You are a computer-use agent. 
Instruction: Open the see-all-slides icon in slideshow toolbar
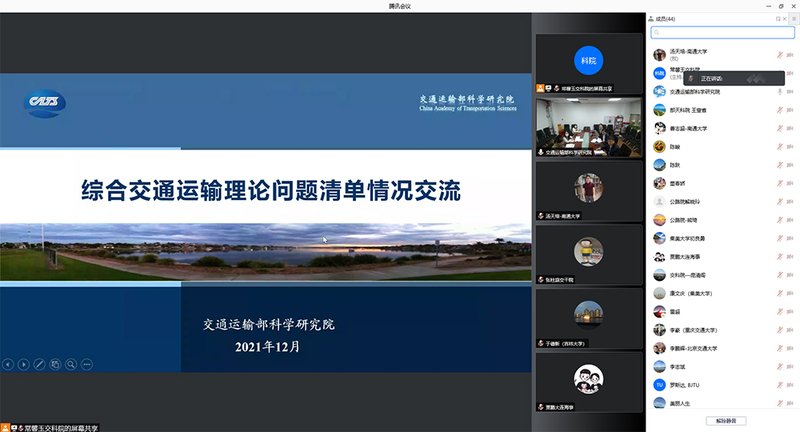[x=55, y=364]
